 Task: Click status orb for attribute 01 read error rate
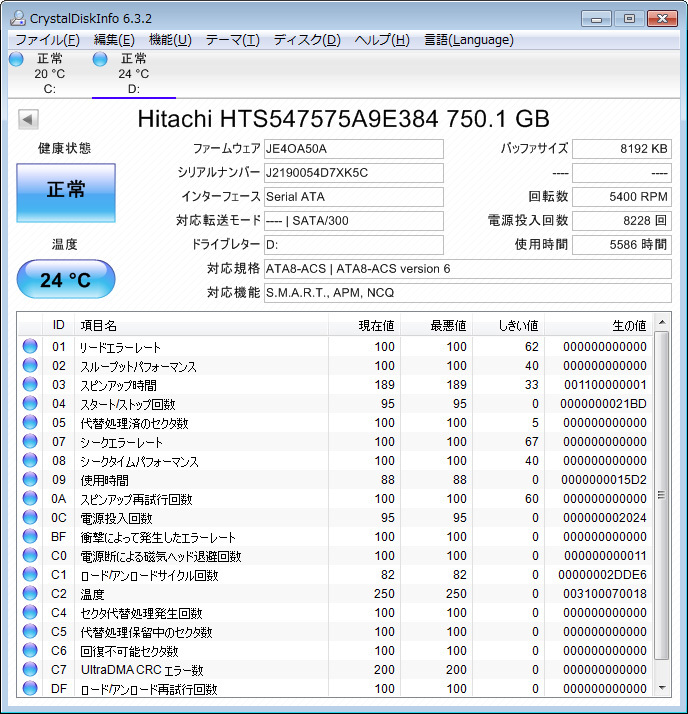(30, 347)
